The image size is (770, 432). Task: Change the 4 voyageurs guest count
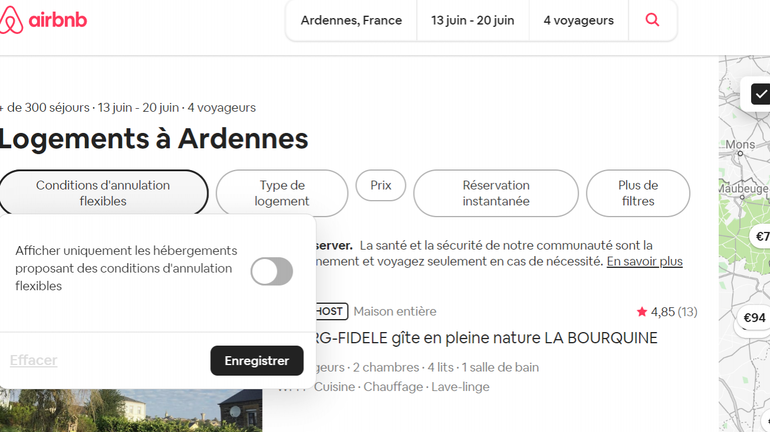pos(578,20)
